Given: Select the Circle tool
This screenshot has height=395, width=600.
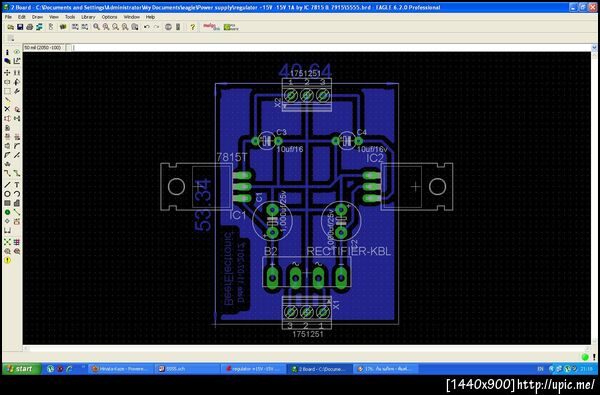Looking at the screenshot, I should 7,194.
